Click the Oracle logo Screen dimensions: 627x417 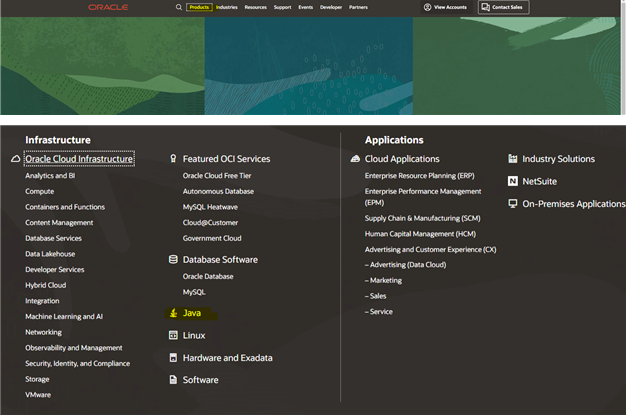[x=108, y=7]
